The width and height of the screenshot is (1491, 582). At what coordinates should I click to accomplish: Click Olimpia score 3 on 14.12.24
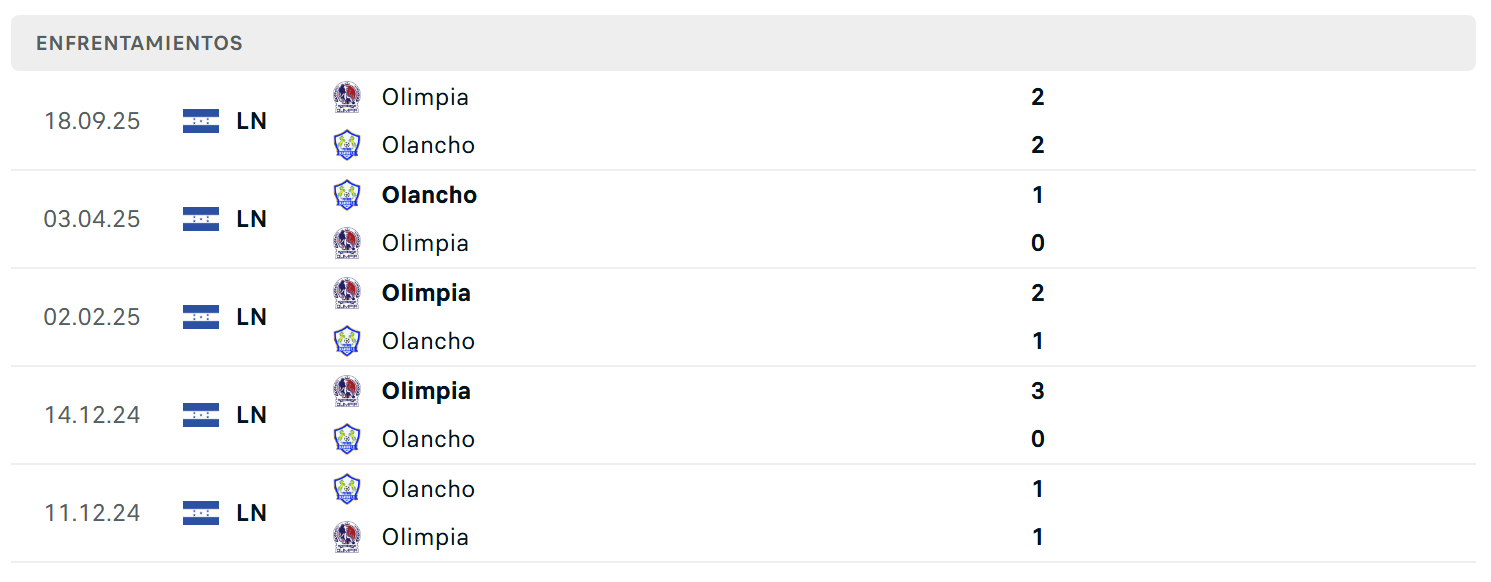click(x=1037, y=391)
